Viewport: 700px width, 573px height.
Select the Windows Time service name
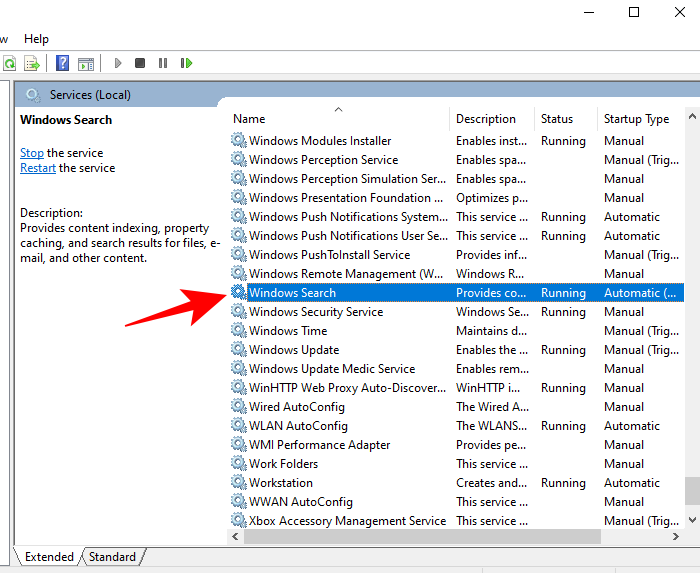coord(288,331)
